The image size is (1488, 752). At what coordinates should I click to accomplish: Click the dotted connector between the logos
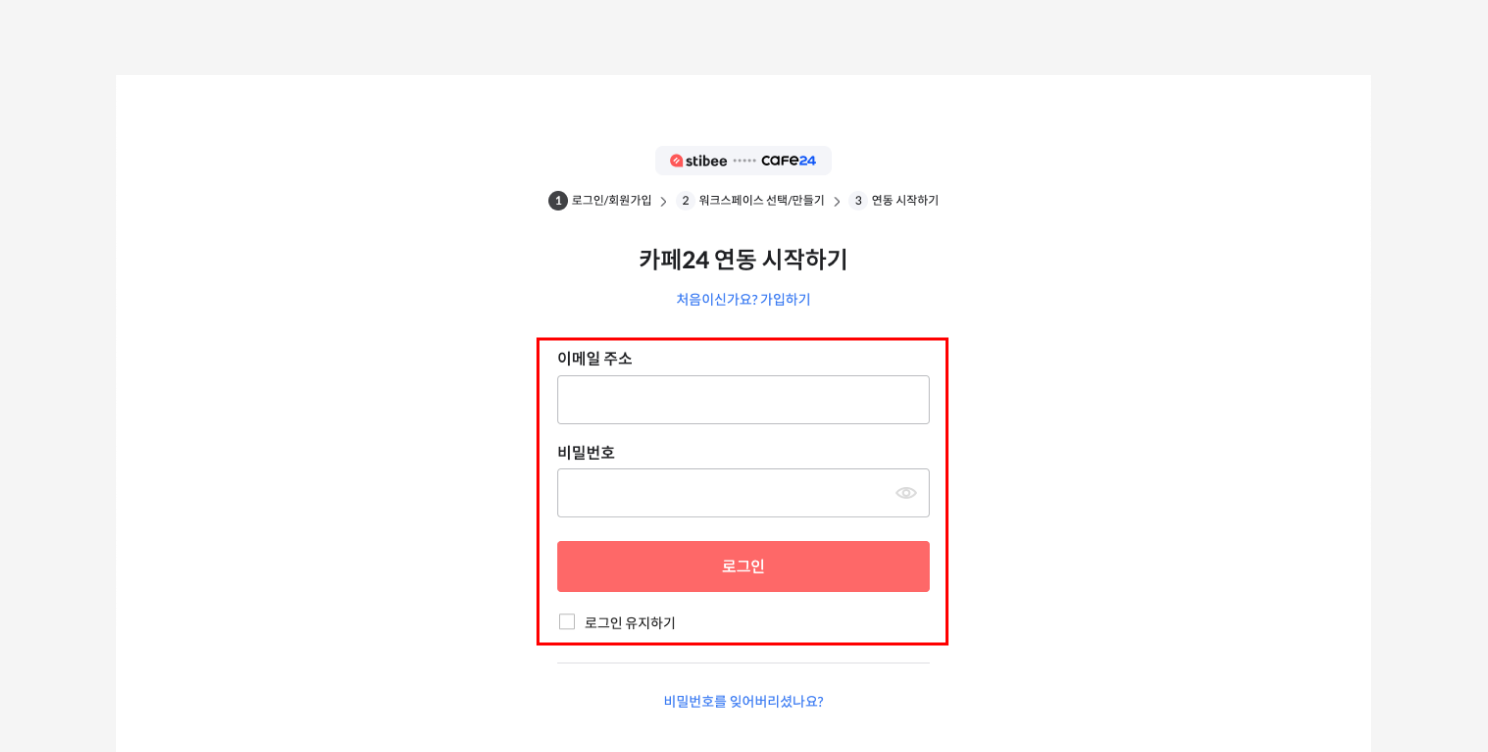(744, 161)
